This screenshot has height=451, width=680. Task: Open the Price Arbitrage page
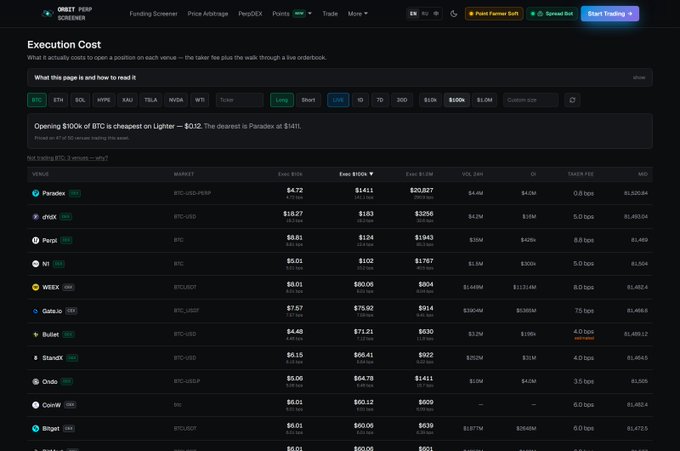pos(208,13)
